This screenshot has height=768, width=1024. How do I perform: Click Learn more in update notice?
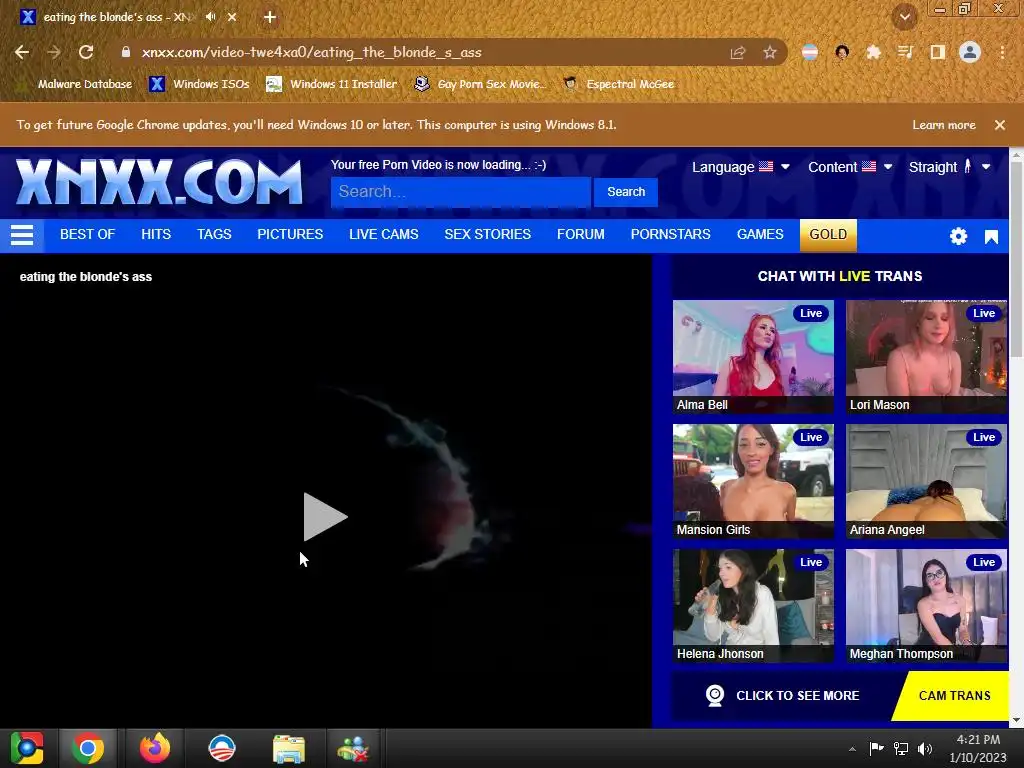(944, 125)
